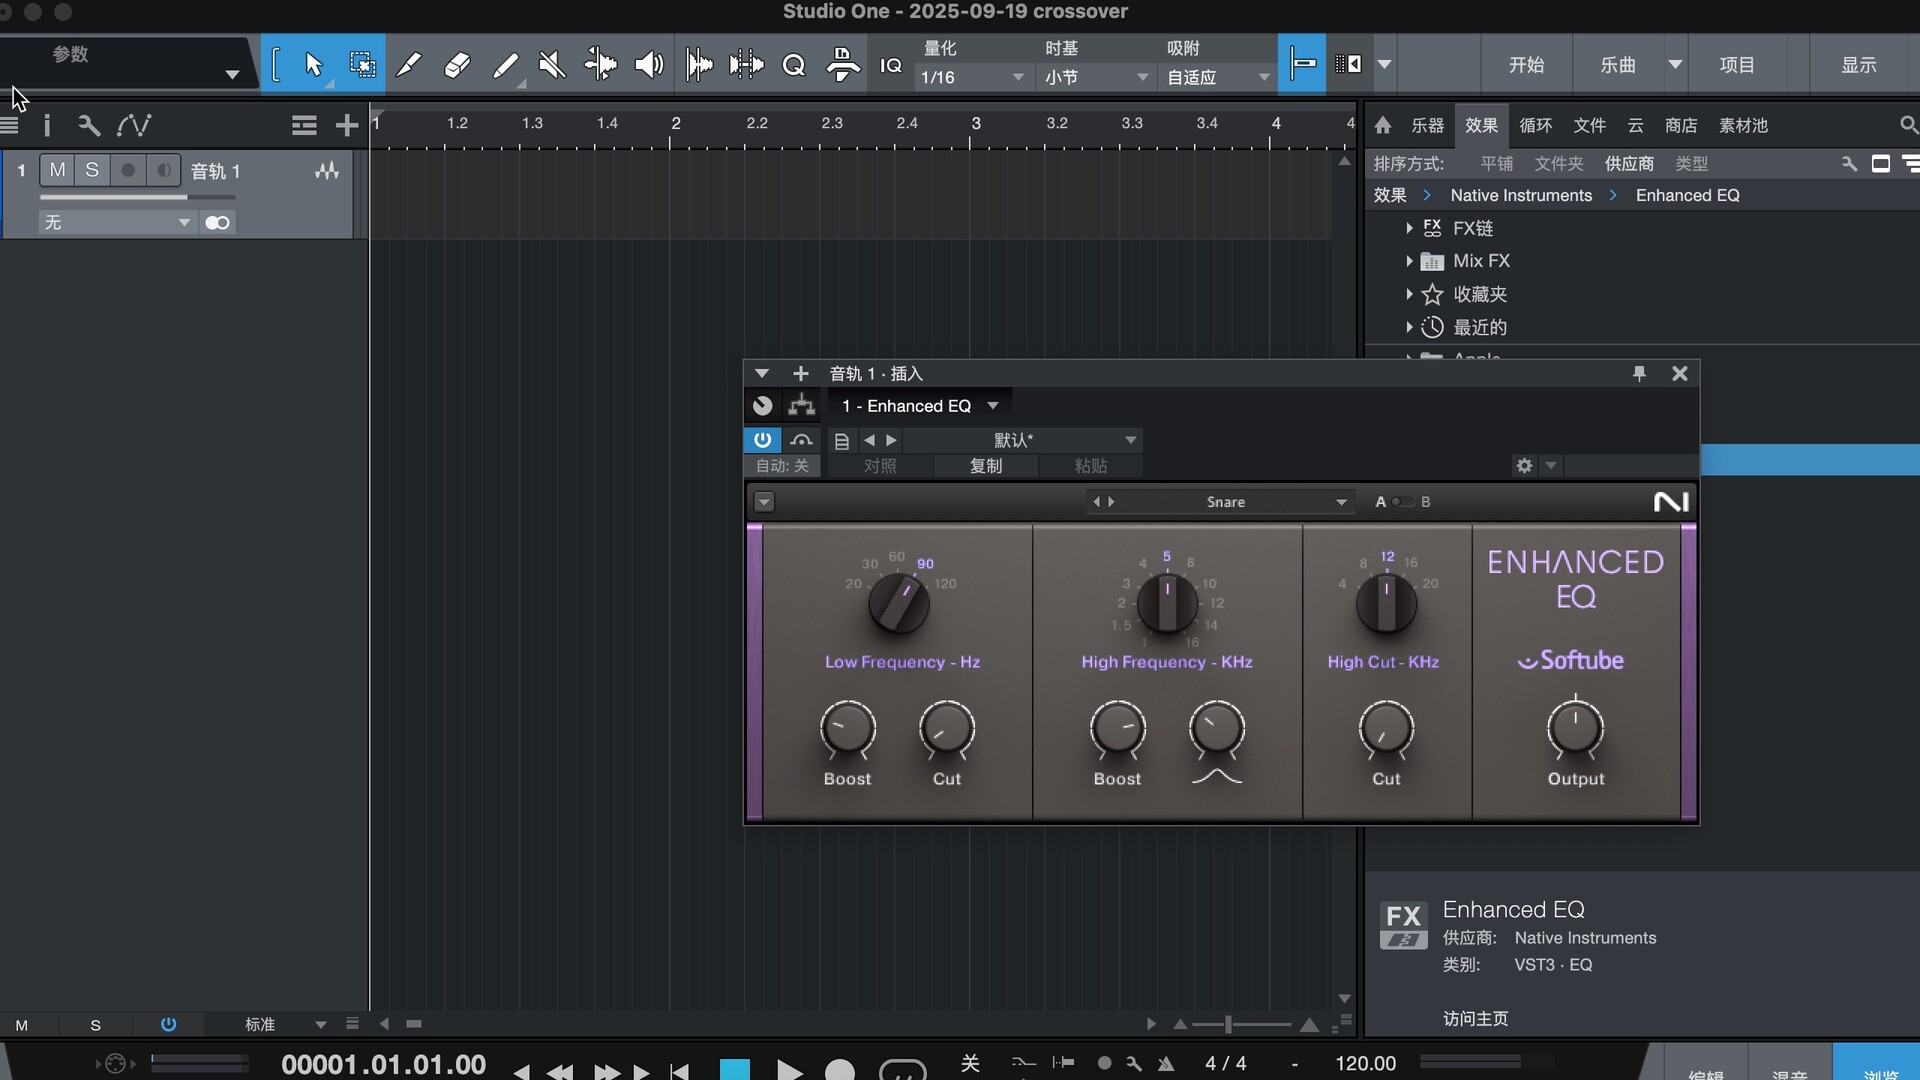This screenshot has height=1080, width=1920.
Task: Click the 乐曲 page button
Action: [1618, 65]
